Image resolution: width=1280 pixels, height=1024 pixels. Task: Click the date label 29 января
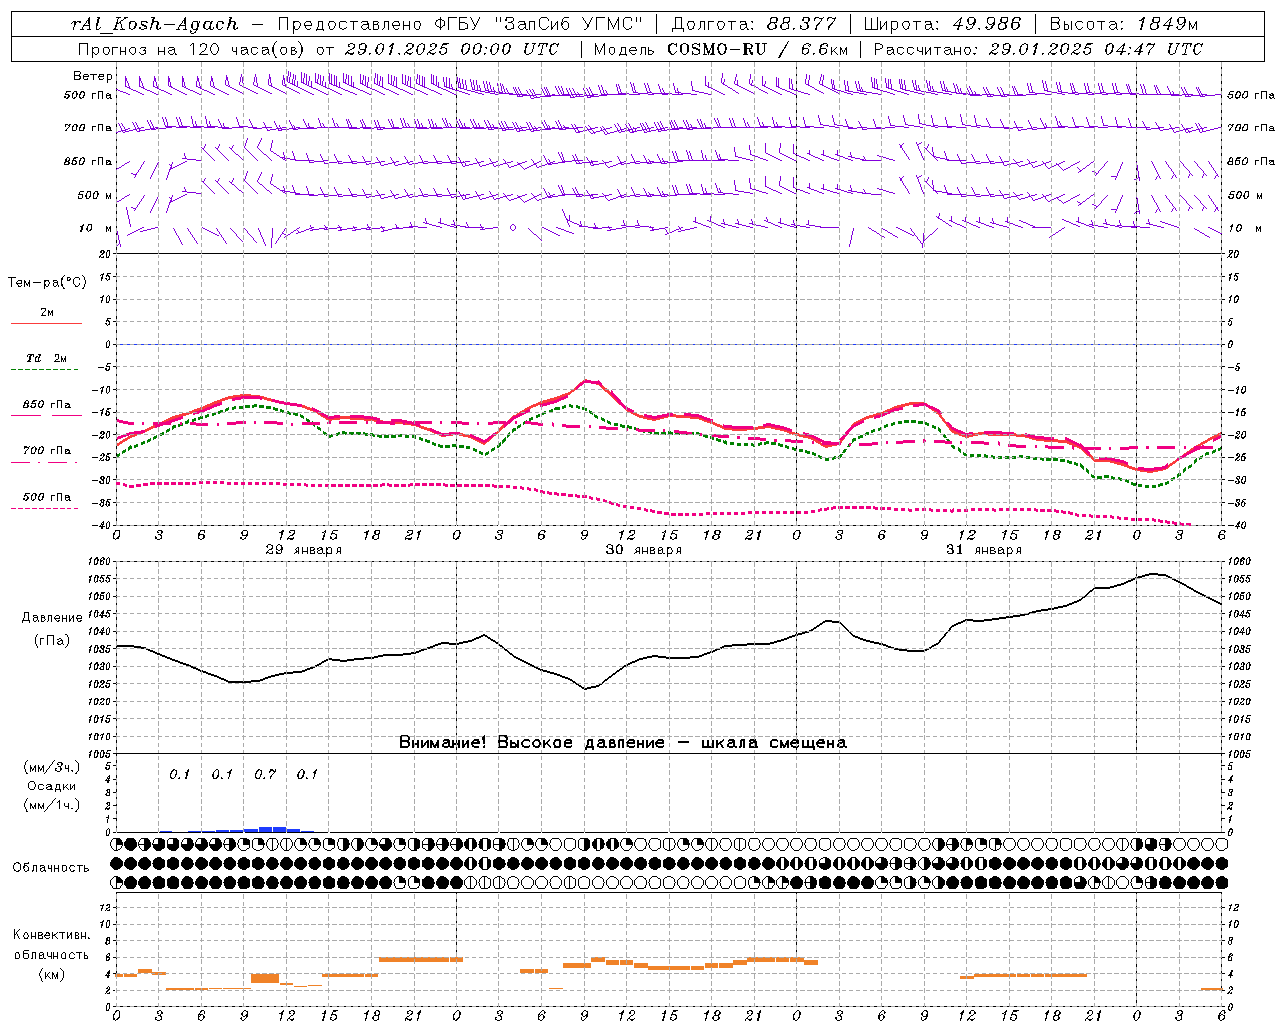[303, 550]
